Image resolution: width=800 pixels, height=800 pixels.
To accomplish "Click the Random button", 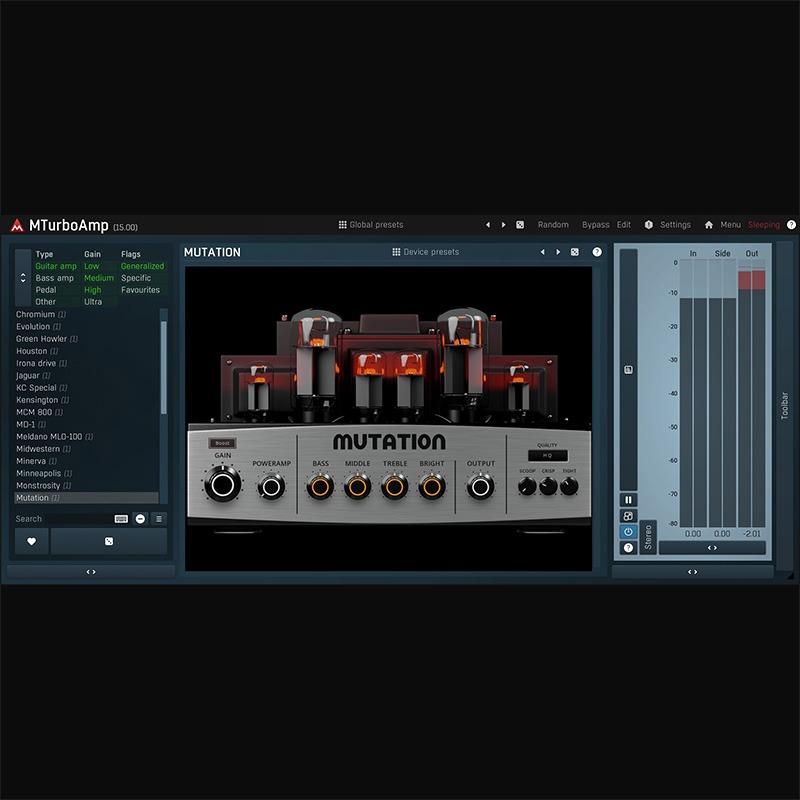I will point(553,224).
